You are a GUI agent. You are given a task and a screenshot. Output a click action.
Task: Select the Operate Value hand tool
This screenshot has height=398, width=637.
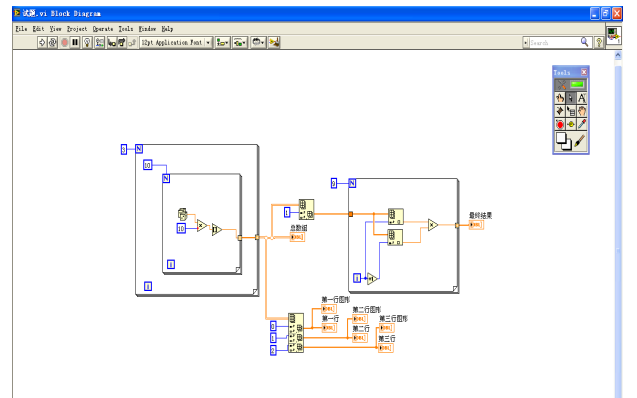(x=560, y=98)
